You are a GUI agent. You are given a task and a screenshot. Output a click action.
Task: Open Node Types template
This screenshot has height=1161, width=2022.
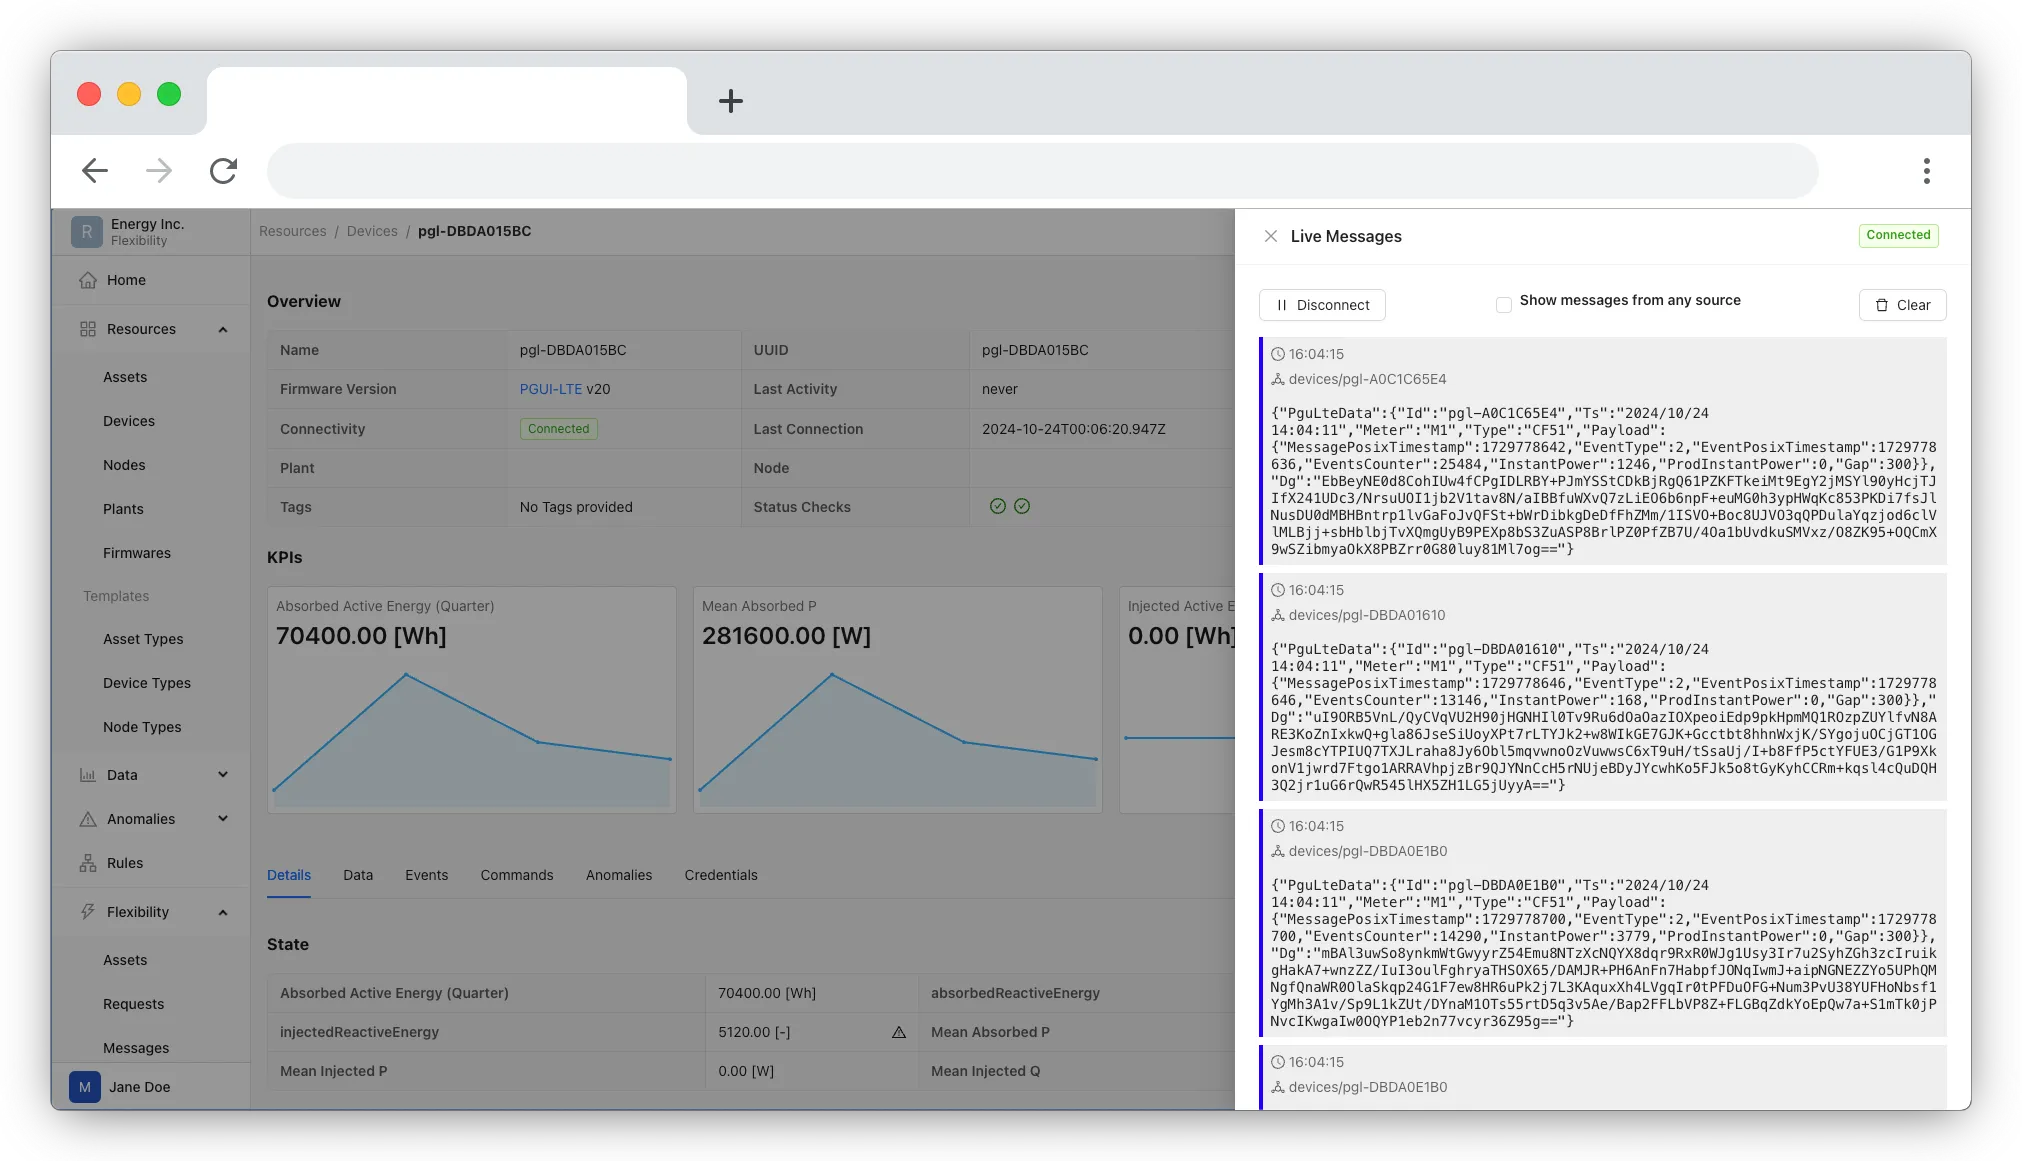tap(142, 727)
